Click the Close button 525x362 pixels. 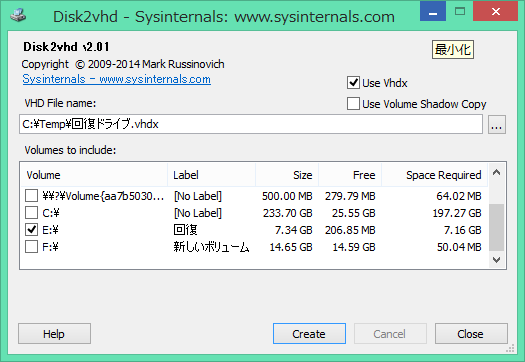point(471,334)
